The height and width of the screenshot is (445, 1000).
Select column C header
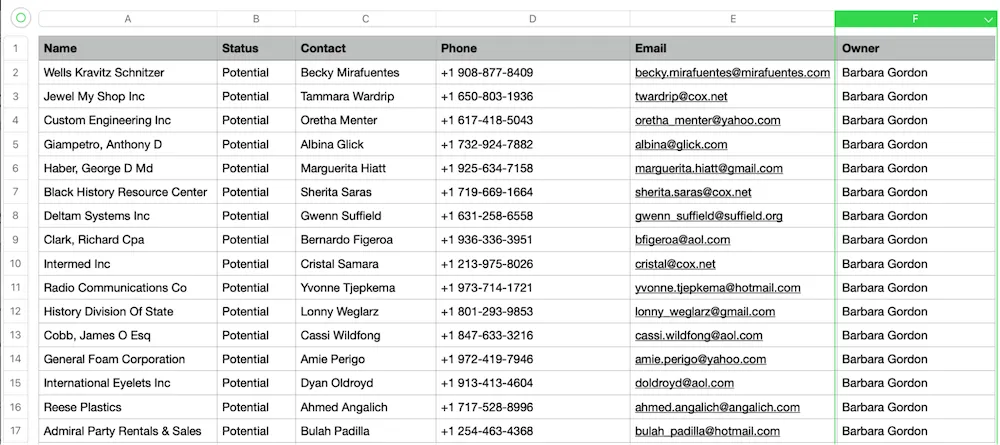tap(365, 19)
